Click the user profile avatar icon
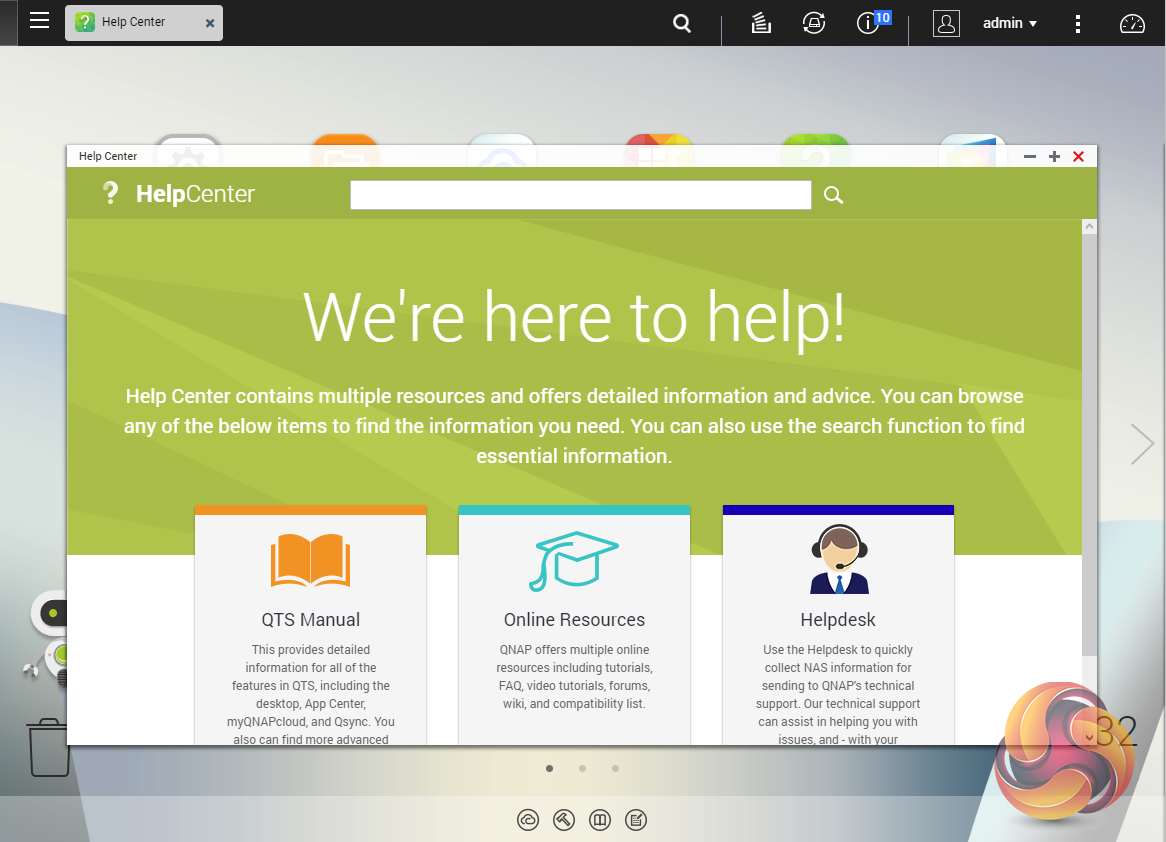1166x842 pixels. [x=946, y=24]
